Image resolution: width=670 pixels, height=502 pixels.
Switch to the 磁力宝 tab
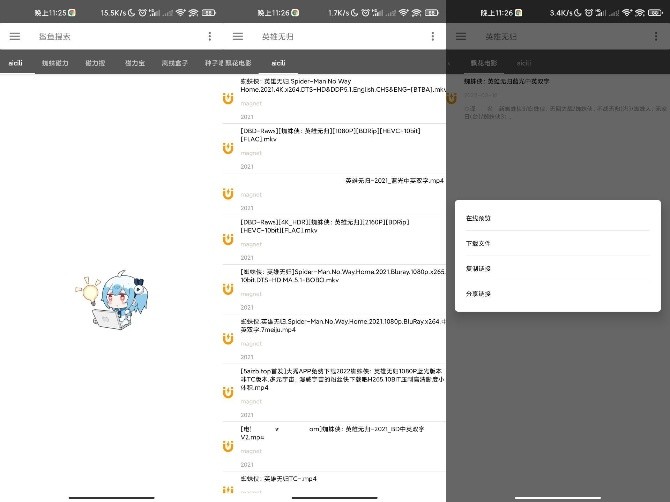click(x=135, y=63)
